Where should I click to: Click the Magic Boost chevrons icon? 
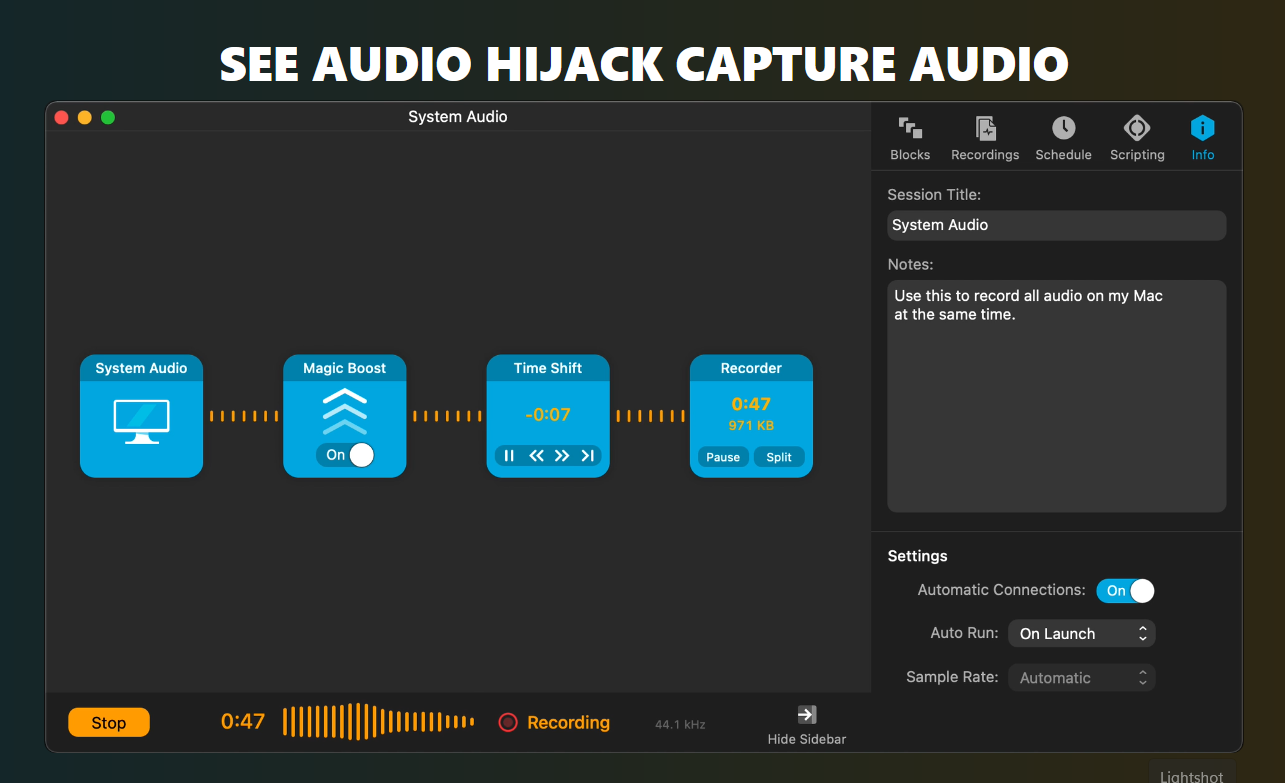click(345, 410)
